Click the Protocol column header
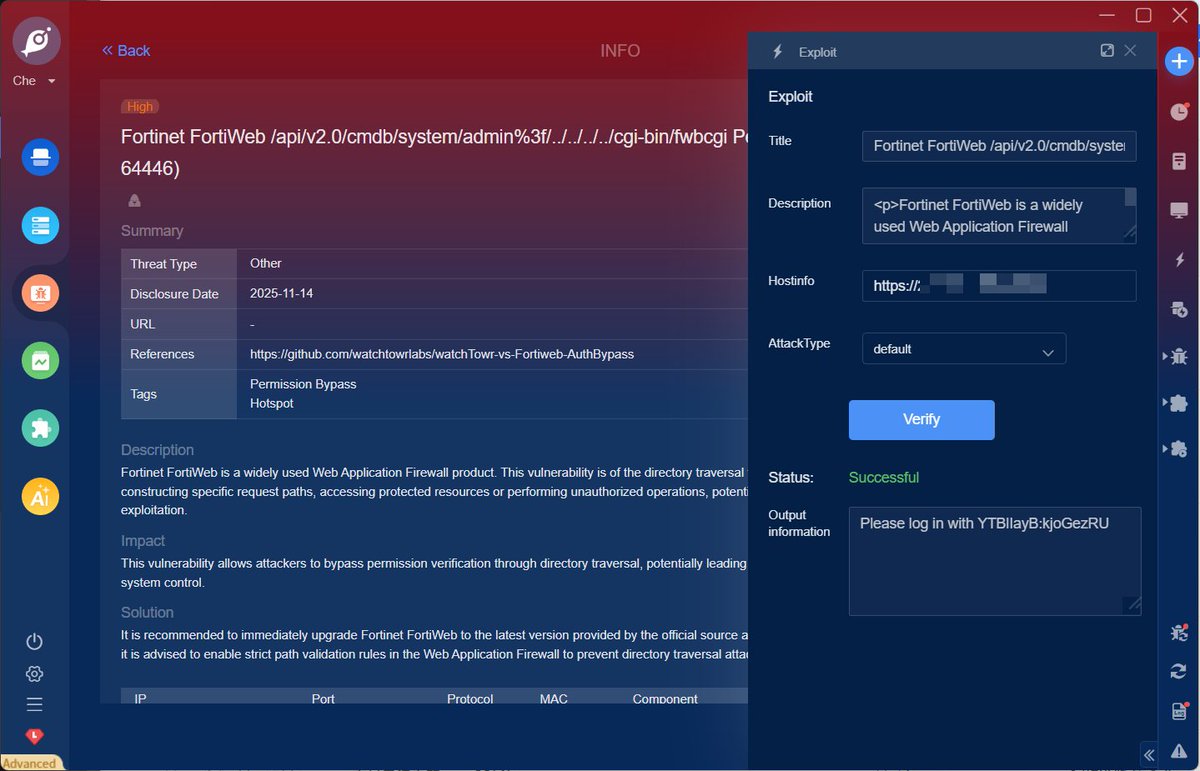This screenshot has width=1200, height=771. [x=470, y=699]
